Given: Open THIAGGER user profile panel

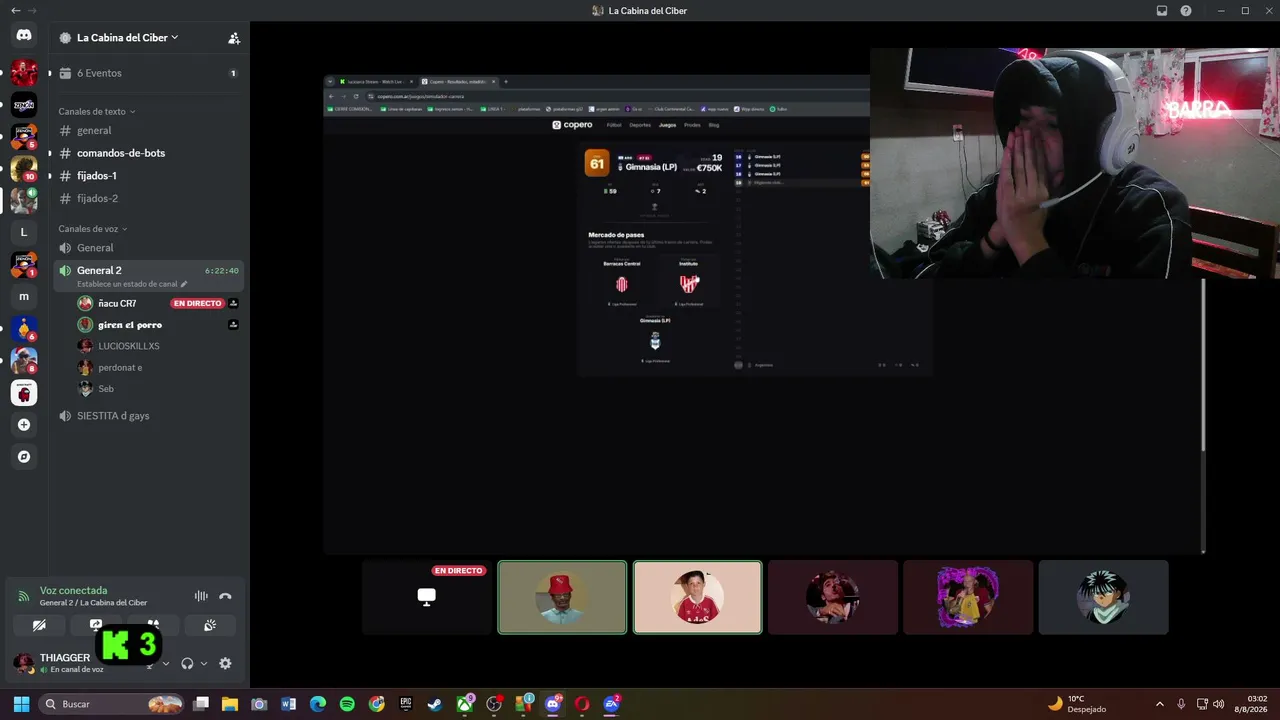Looking at the screenshot, I should [x=56, y=663].
